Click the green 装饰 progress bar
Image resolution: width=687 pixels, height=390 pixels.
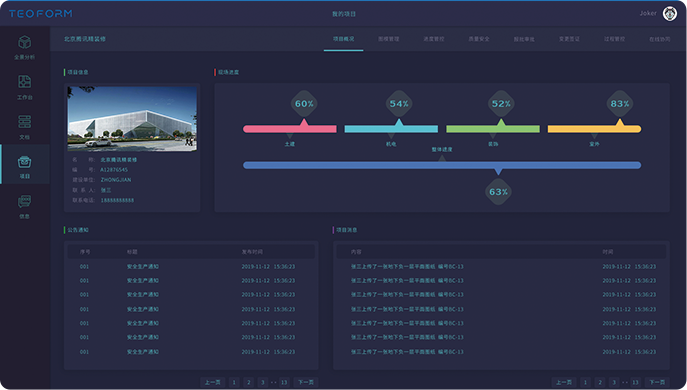493,129
